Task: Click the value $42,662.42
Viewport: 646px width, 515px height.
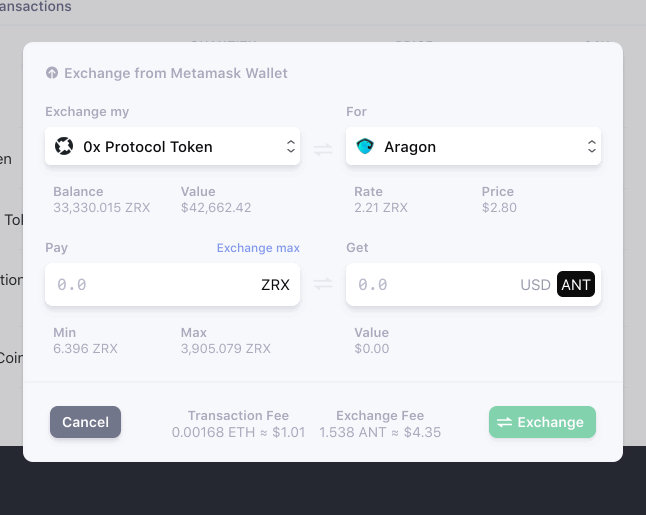Action: pos(216,208)
